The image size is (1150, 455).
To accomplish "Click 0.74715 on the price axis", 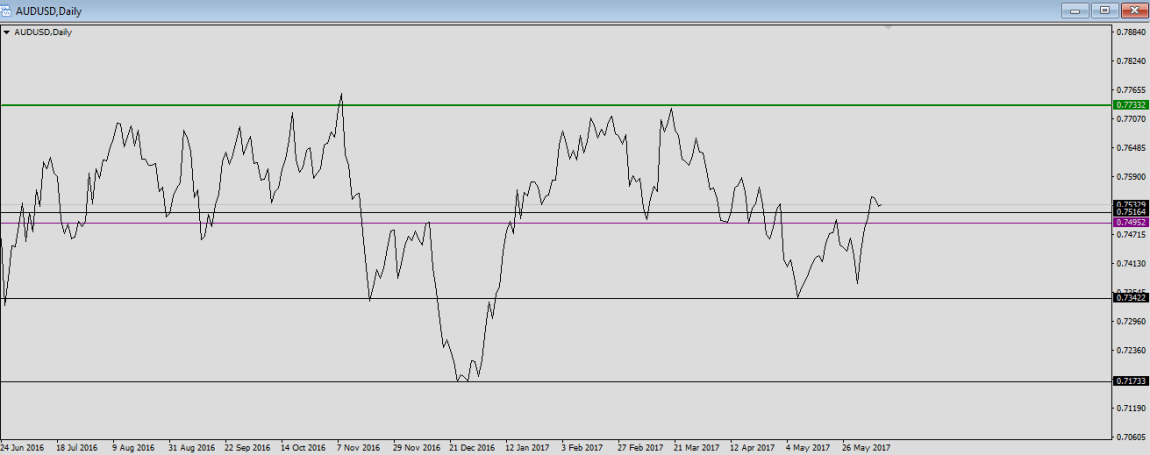I will 1132,235.
